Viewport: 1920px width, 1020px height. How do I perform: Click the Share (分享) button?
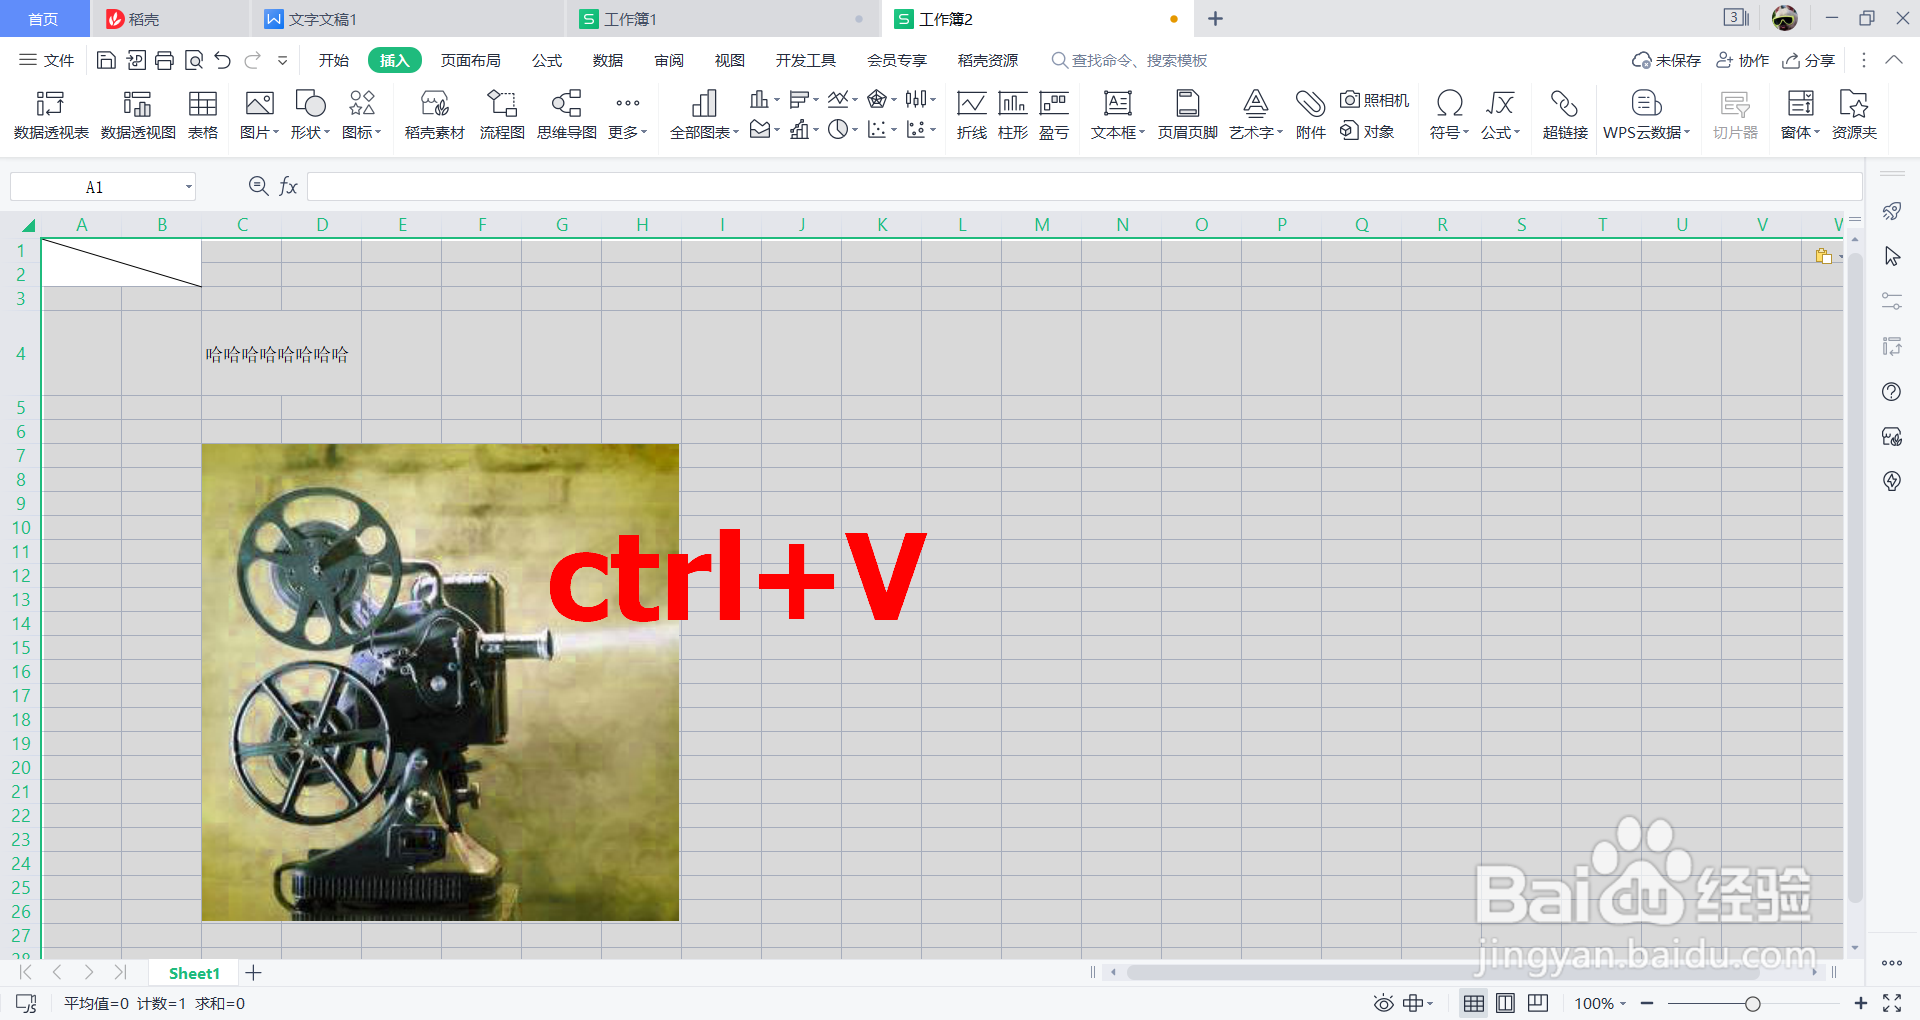[x=1809, y=60]
